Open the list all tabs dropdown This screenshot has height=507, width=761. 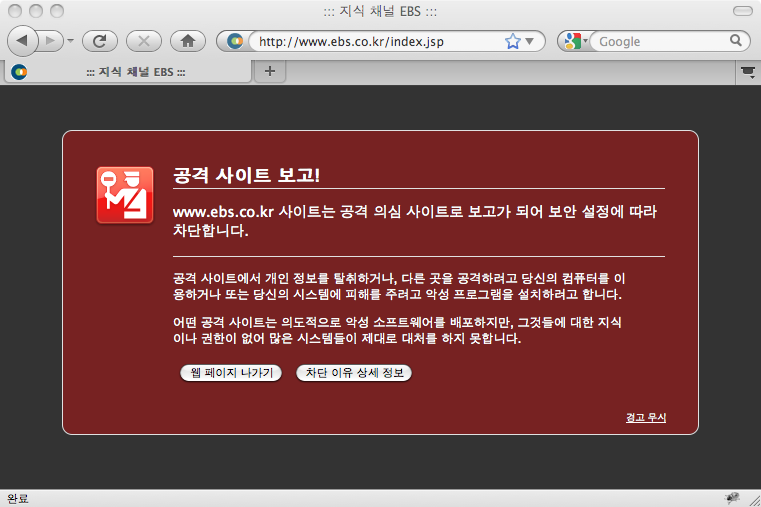coord(748,73)
